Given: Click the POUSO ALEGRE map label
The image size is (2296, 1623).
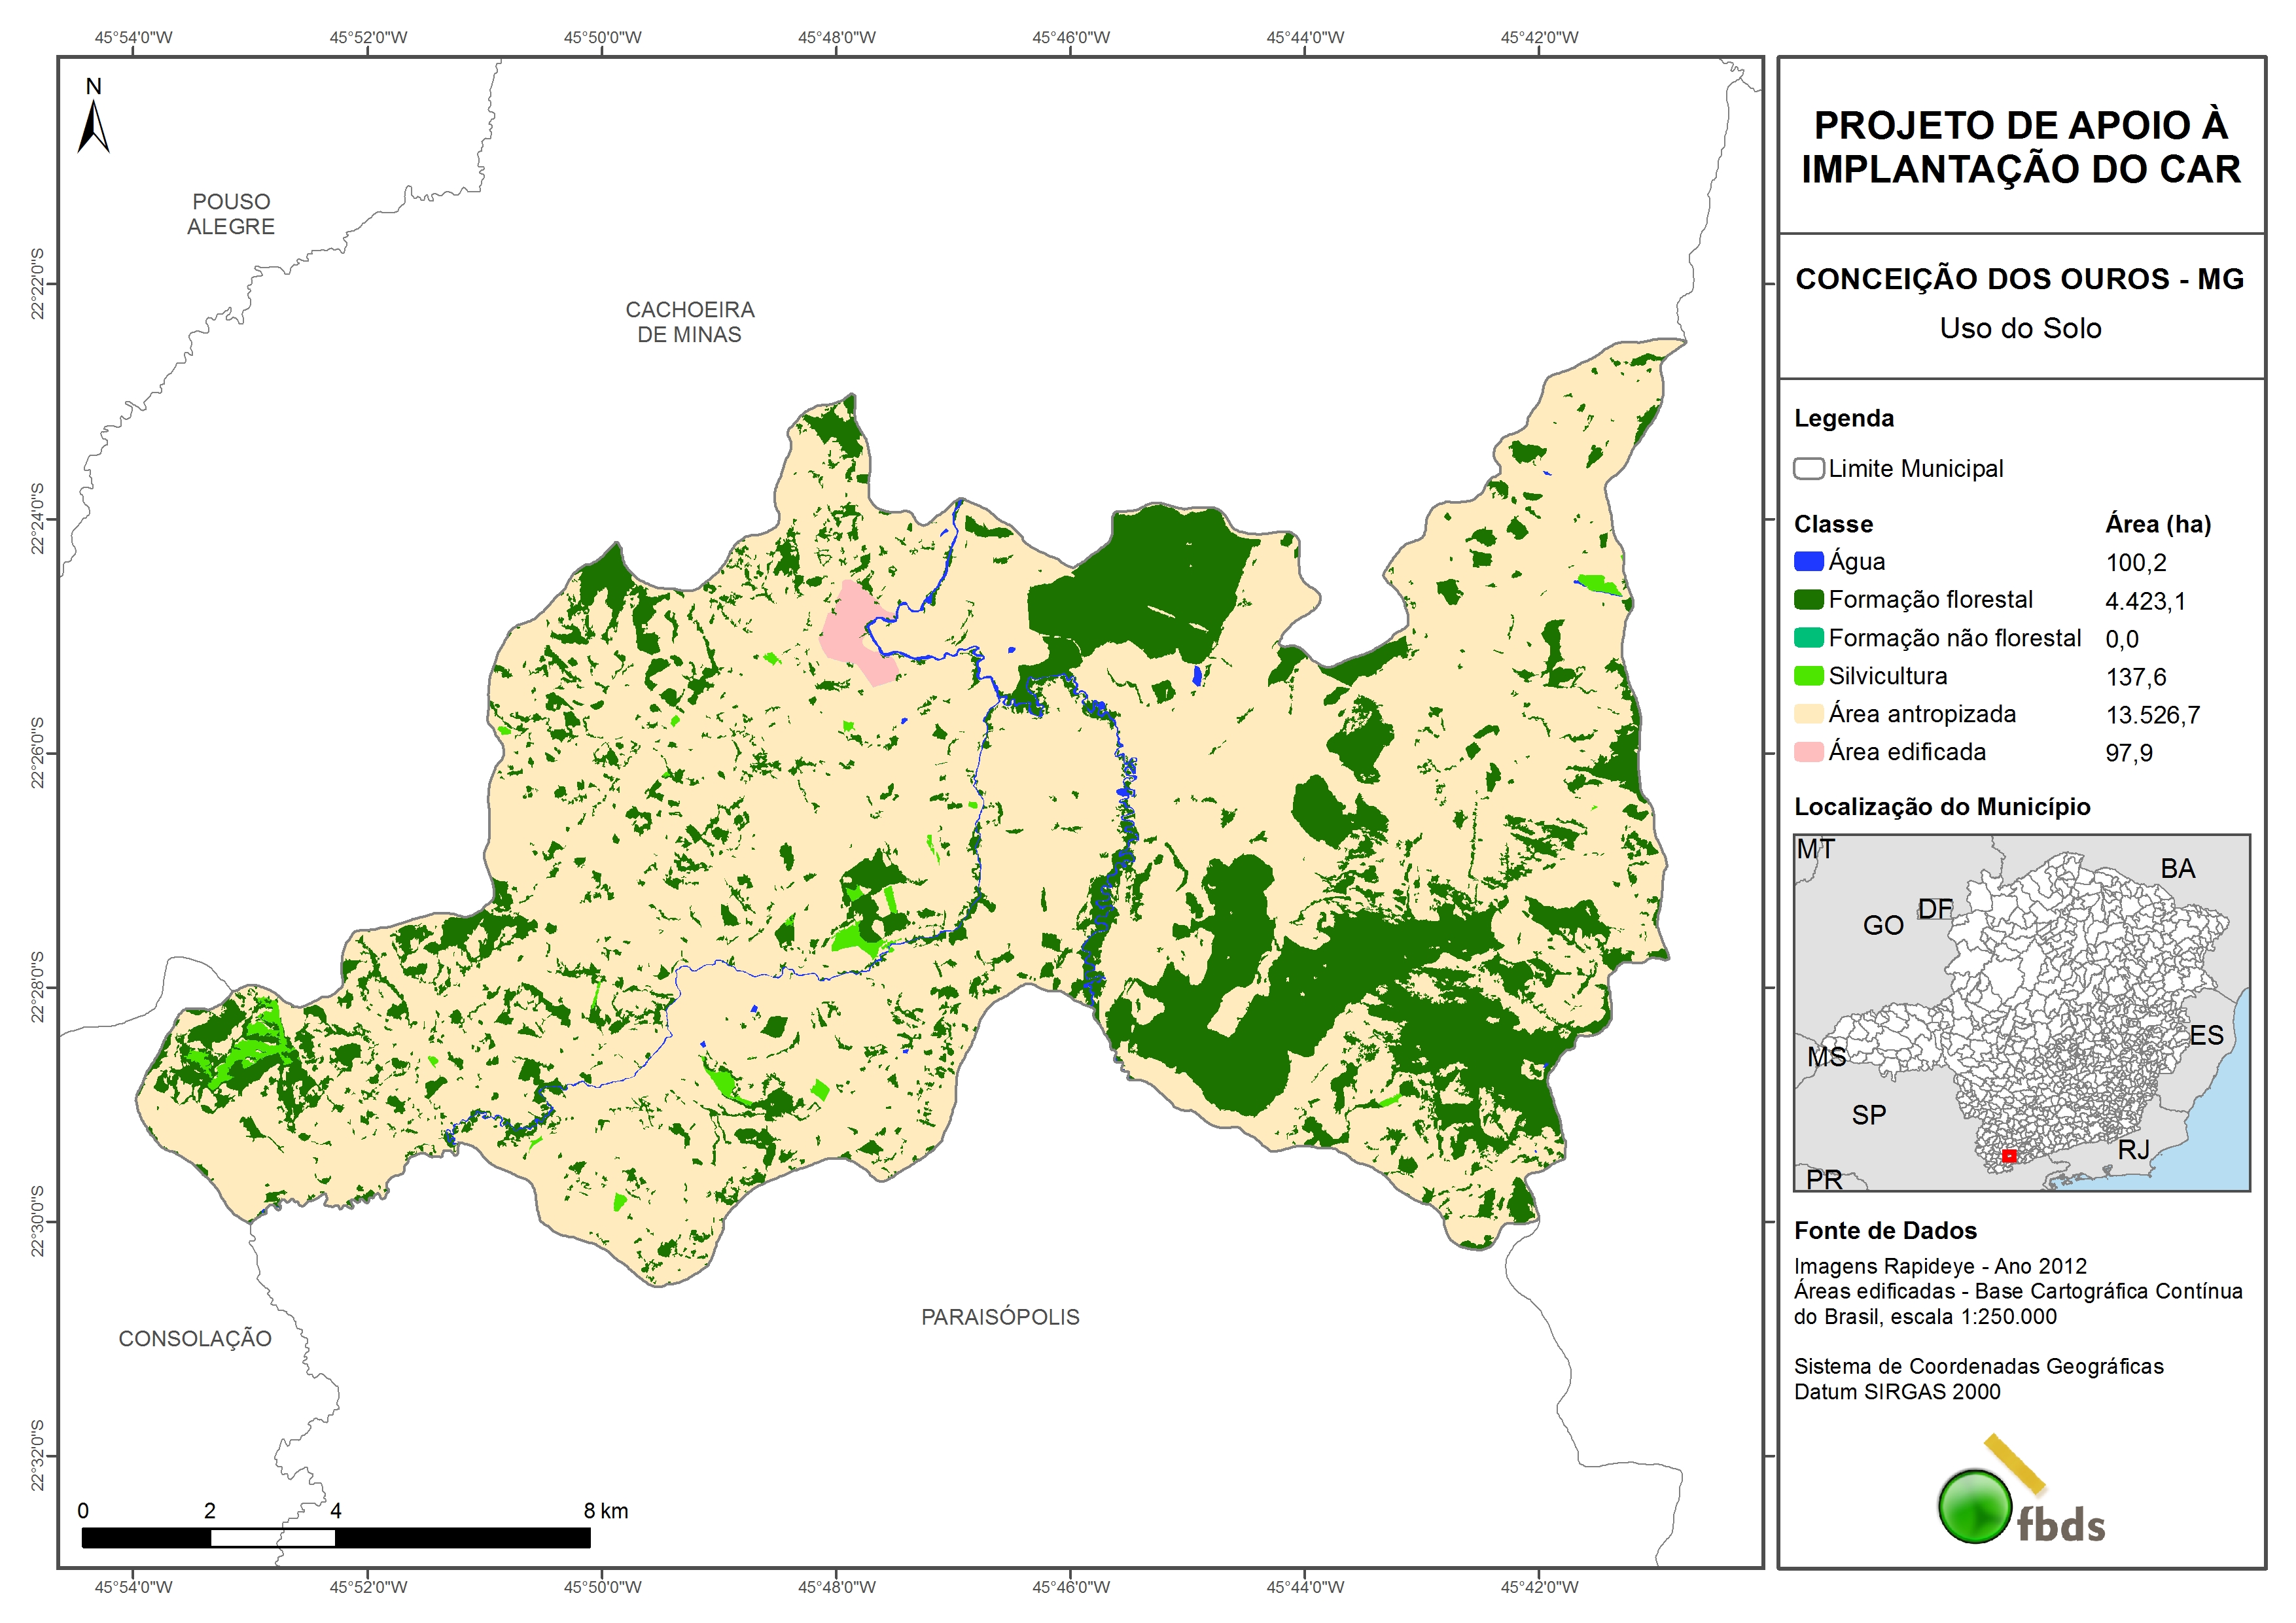Looking at the screenshot, I should point(230,214).
